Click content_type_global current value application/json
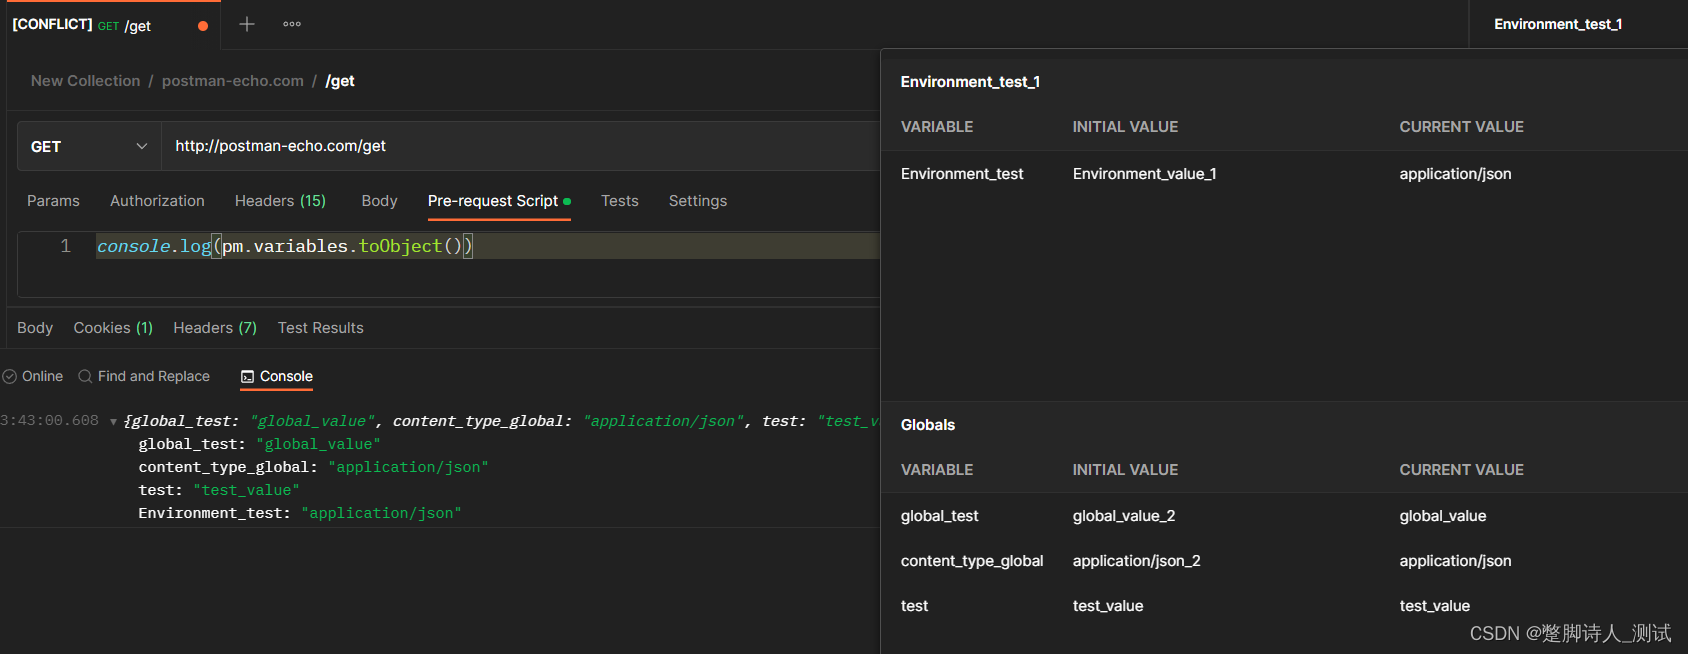1688x654 pixels. tap(1455, 561)
